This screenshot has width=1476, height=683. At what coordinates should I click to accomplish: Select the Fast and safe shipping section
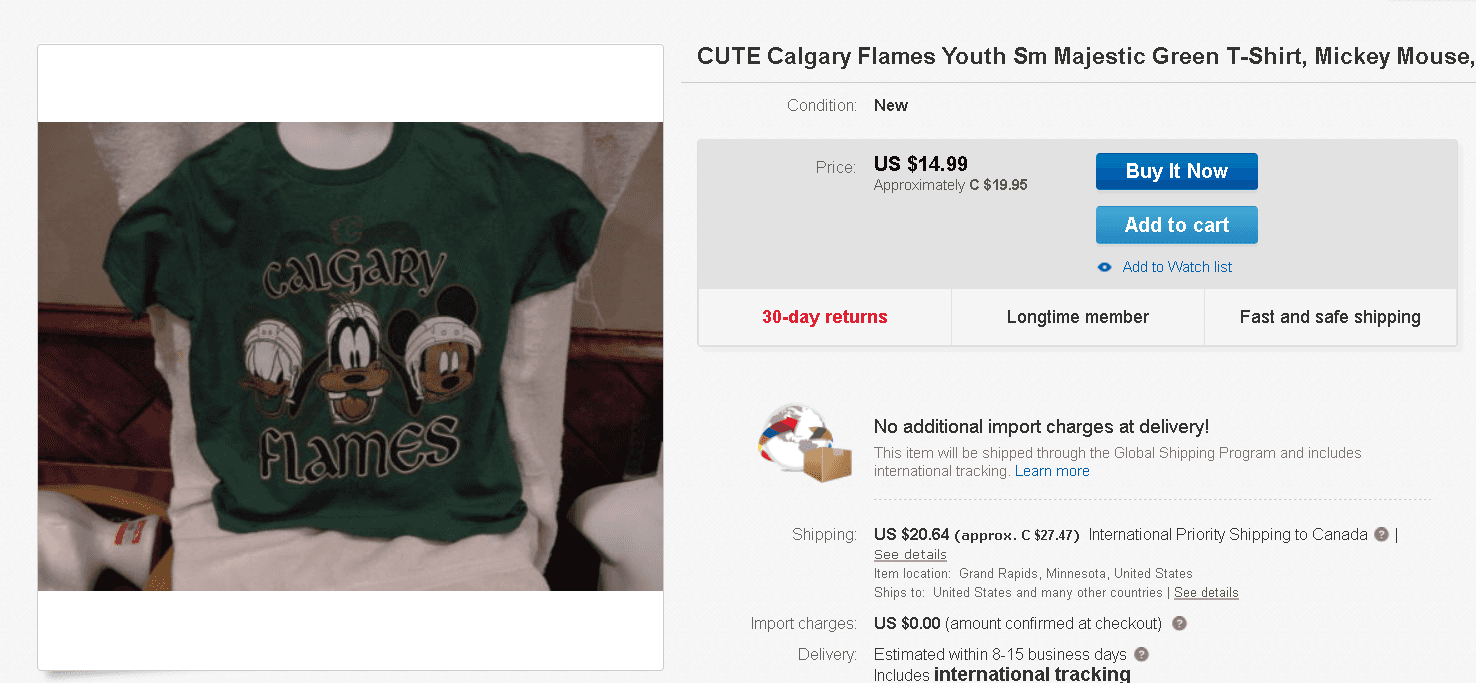tap(1330, 317)
